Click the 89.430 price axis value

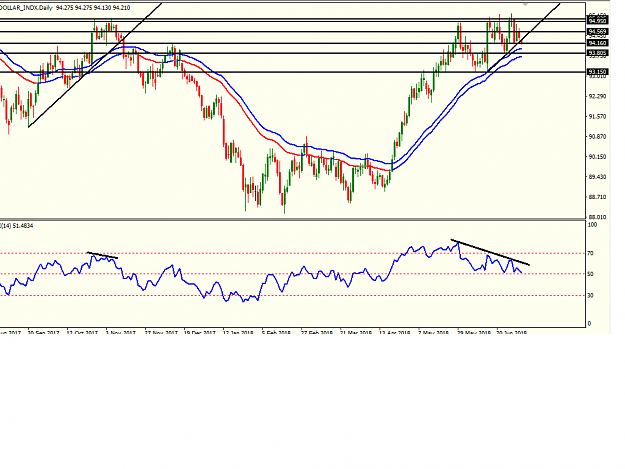597,177
